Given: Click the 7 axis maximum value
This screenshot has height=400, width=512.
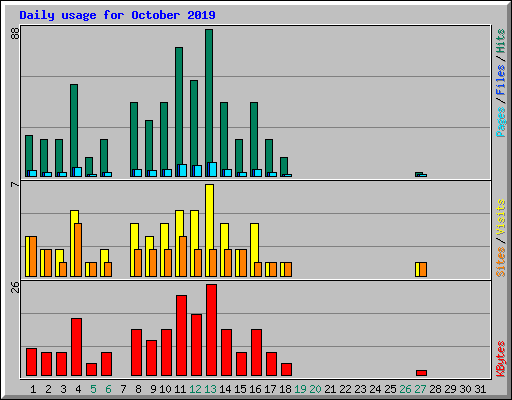Looking at the screenshot, I should 15,184.
